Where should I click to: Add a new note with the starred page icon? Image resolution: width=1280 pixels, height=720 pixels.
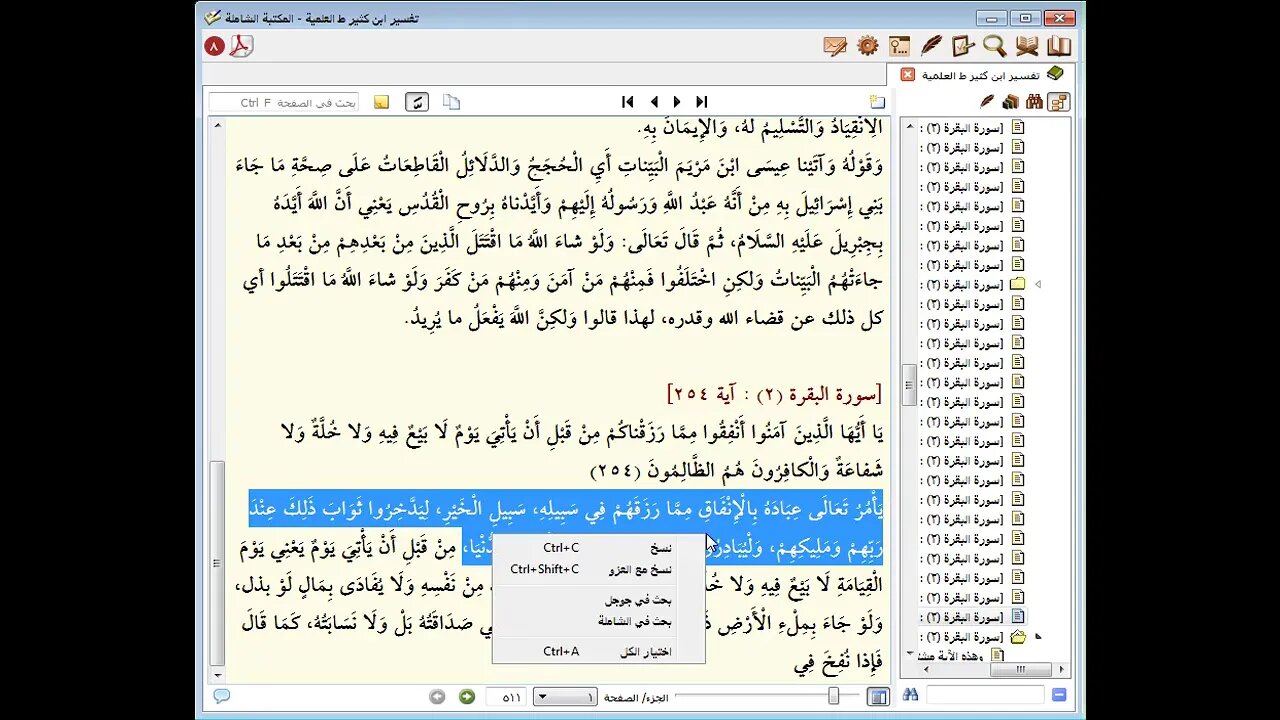tap(877, 102)
